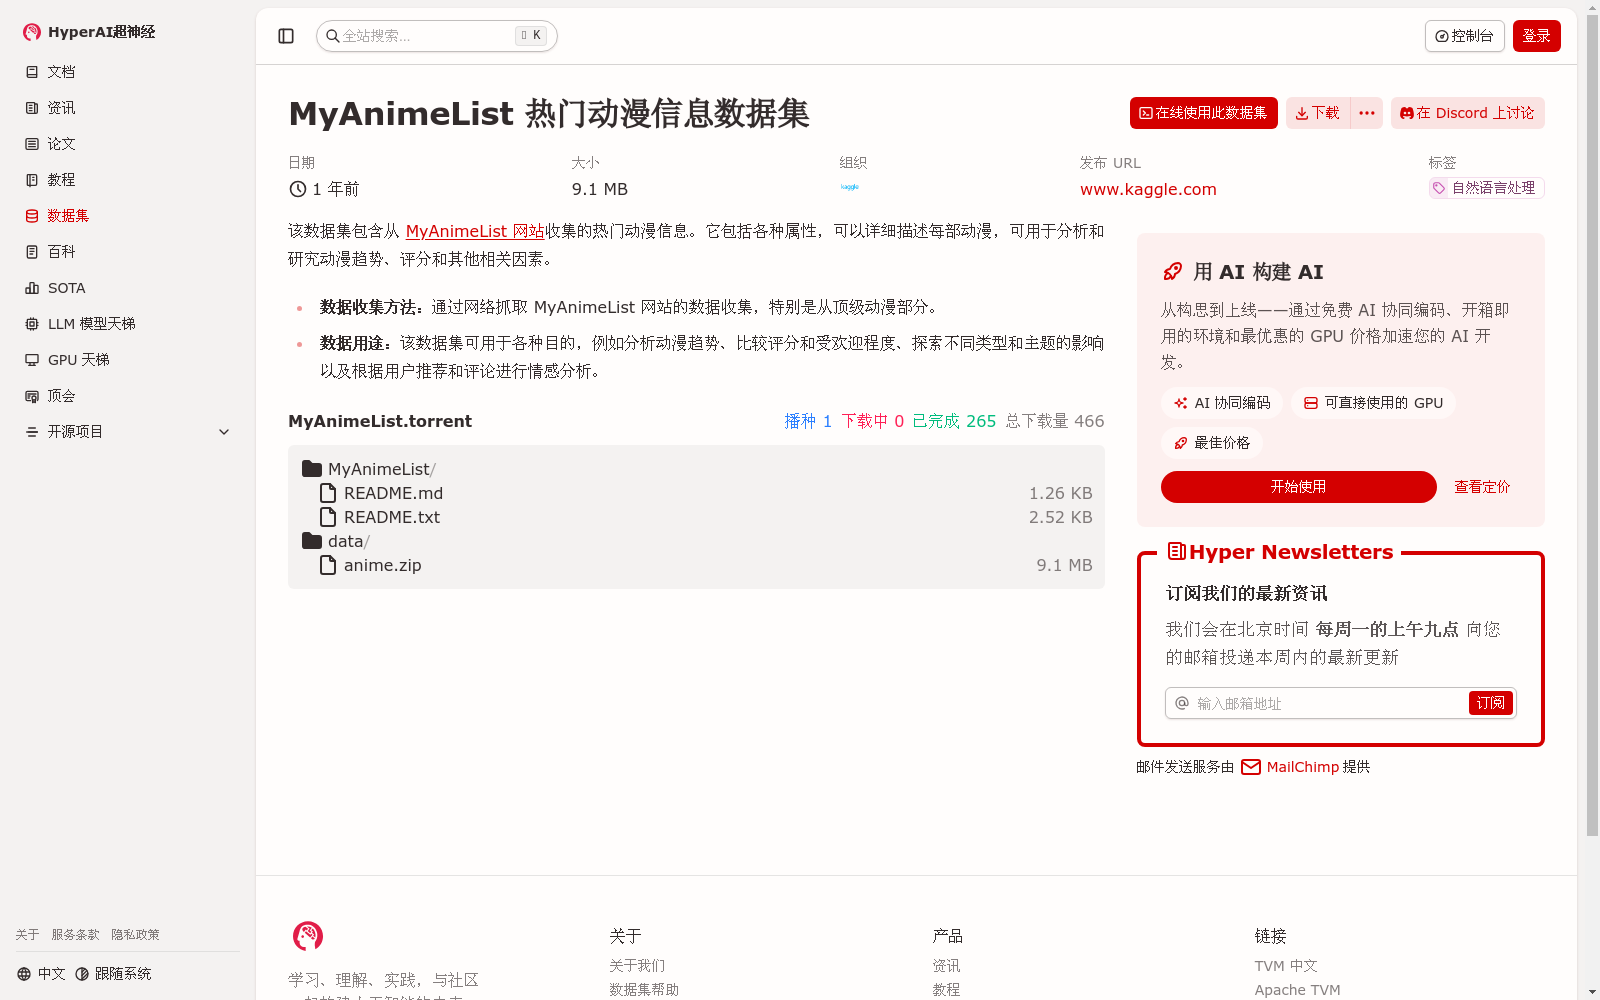Select the README.txt file name
This screenshot has width=1600, height=1000.
[392, 517]
